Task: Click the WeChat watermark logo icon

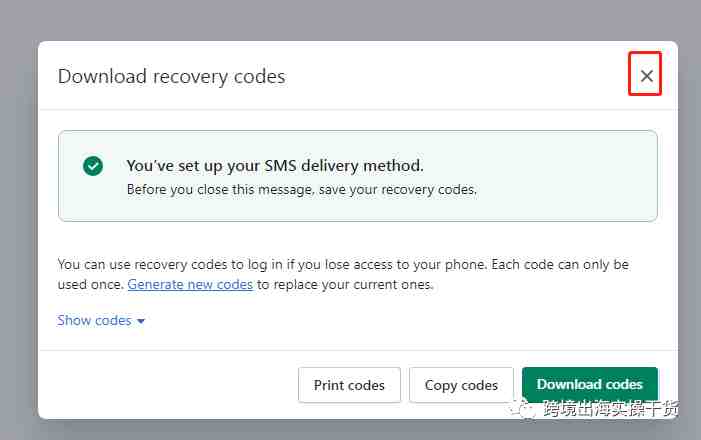Action: [x=524, y=408]
